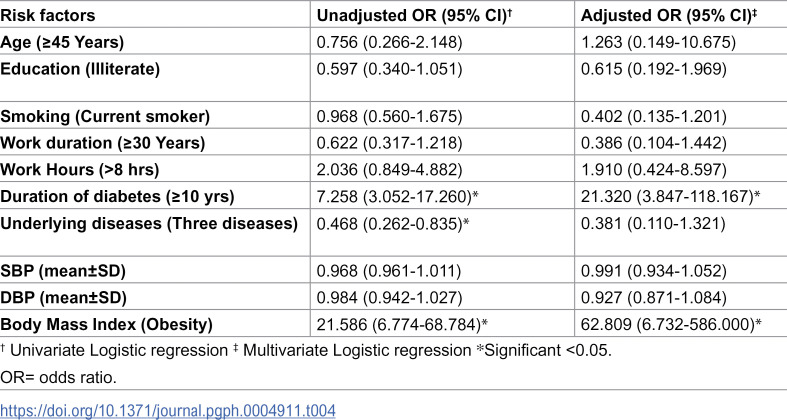This screenshot has width=787, height=420.
Task: Select Underlying diseases (Three diseases) label
Action: click(149, 223)
